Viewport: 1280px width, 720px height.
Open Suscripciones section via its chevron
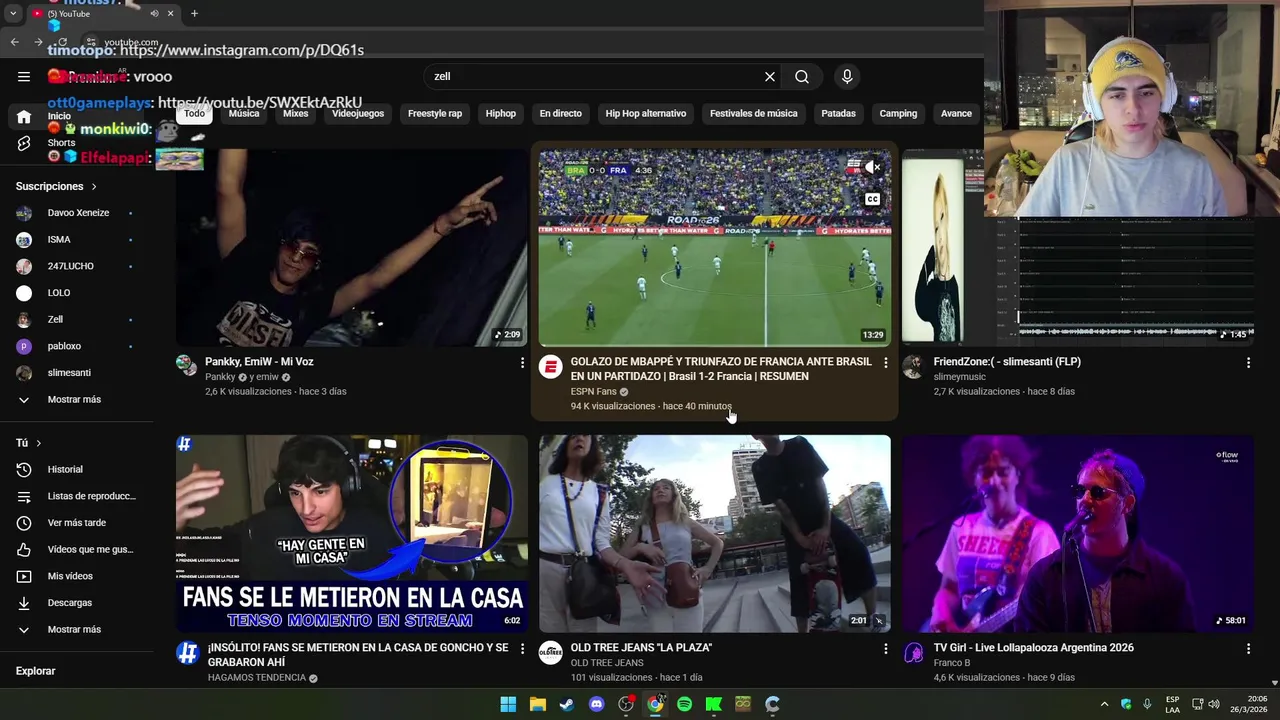click(94, 186)
